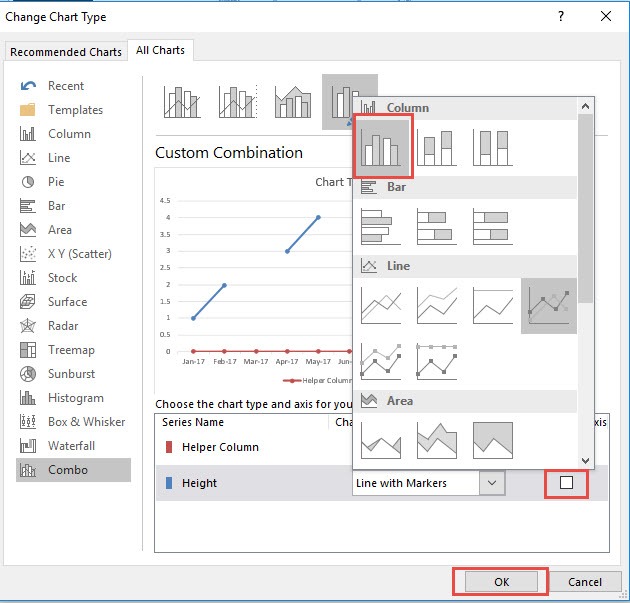This screenshot has width=630, height=603.
Task: Dismiss dialog with Cancel button
Action: click(585, 582)
